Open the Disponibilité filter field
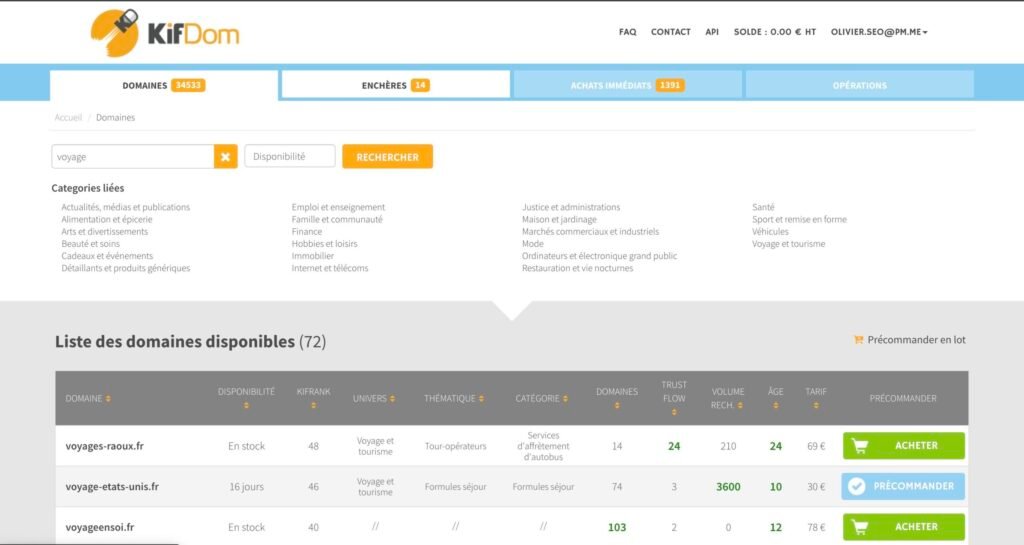The image size is (1024, 545). click(x=289, y=157)
